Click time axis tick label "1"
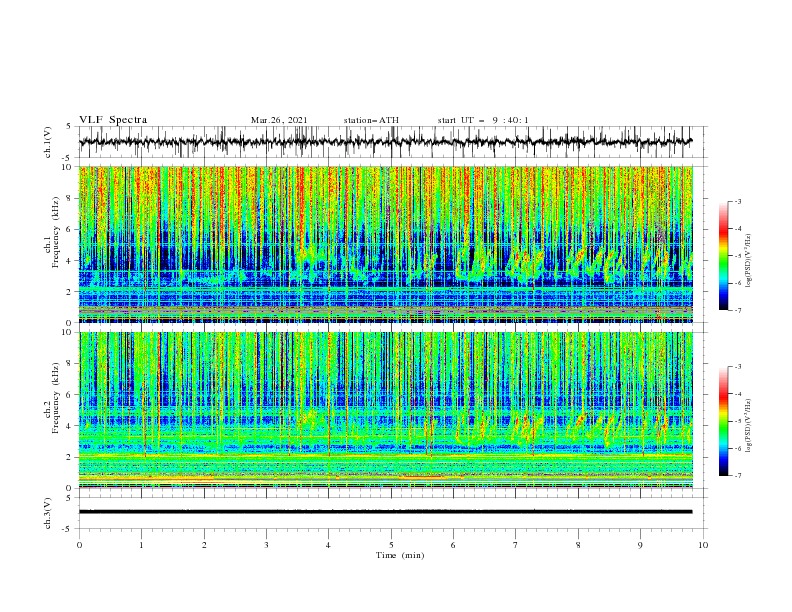Viewport: 792px width, 612px height. (x=141, y=545)
